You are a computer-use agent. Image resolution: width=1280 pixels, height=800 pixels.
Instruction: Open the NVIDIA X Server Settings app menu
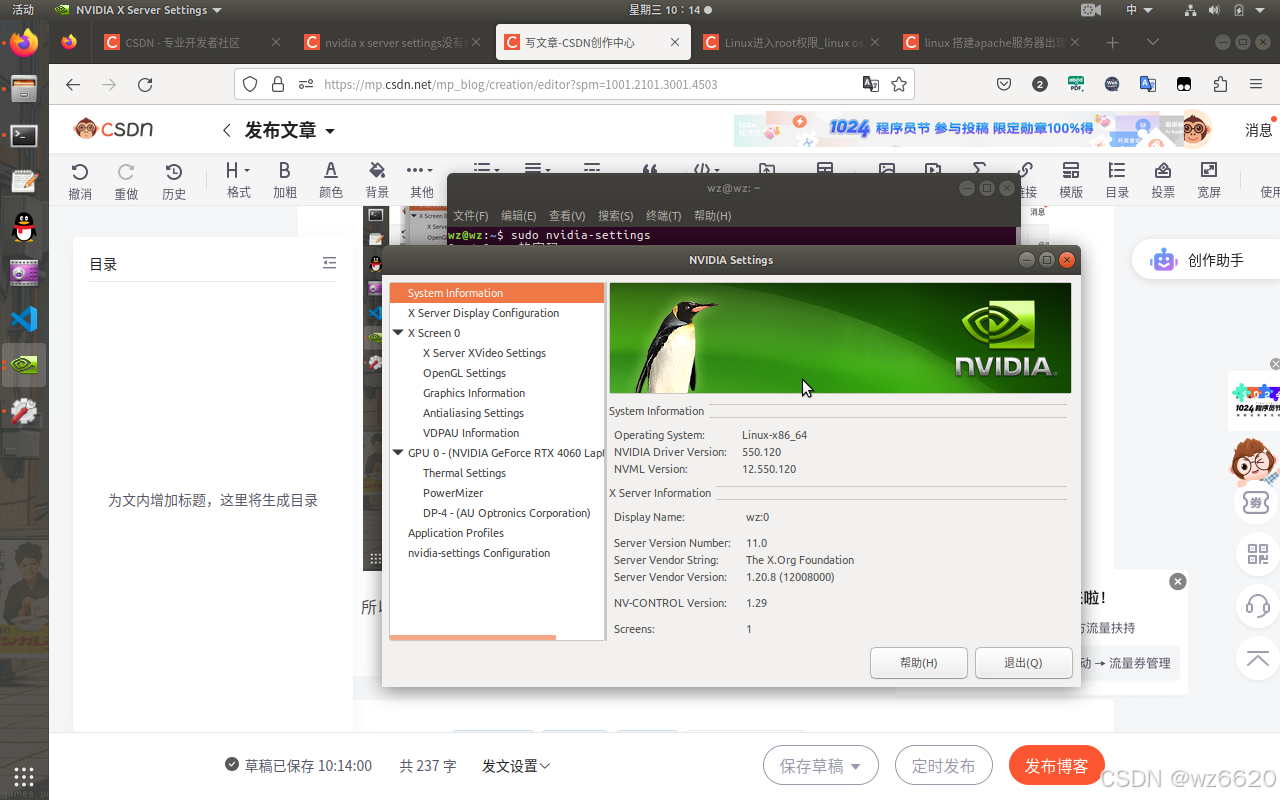point(139,10)
